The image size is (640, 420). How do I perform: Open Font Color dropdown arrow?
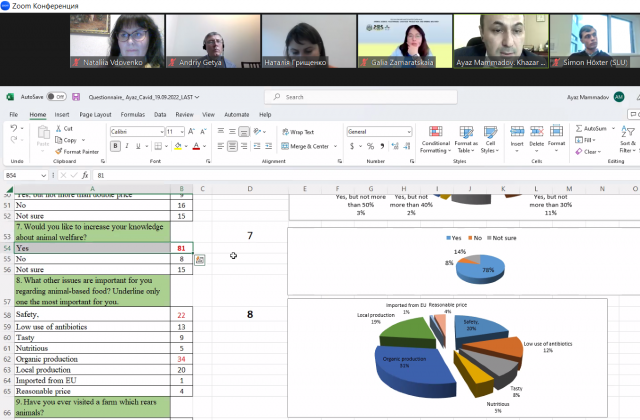204,146
